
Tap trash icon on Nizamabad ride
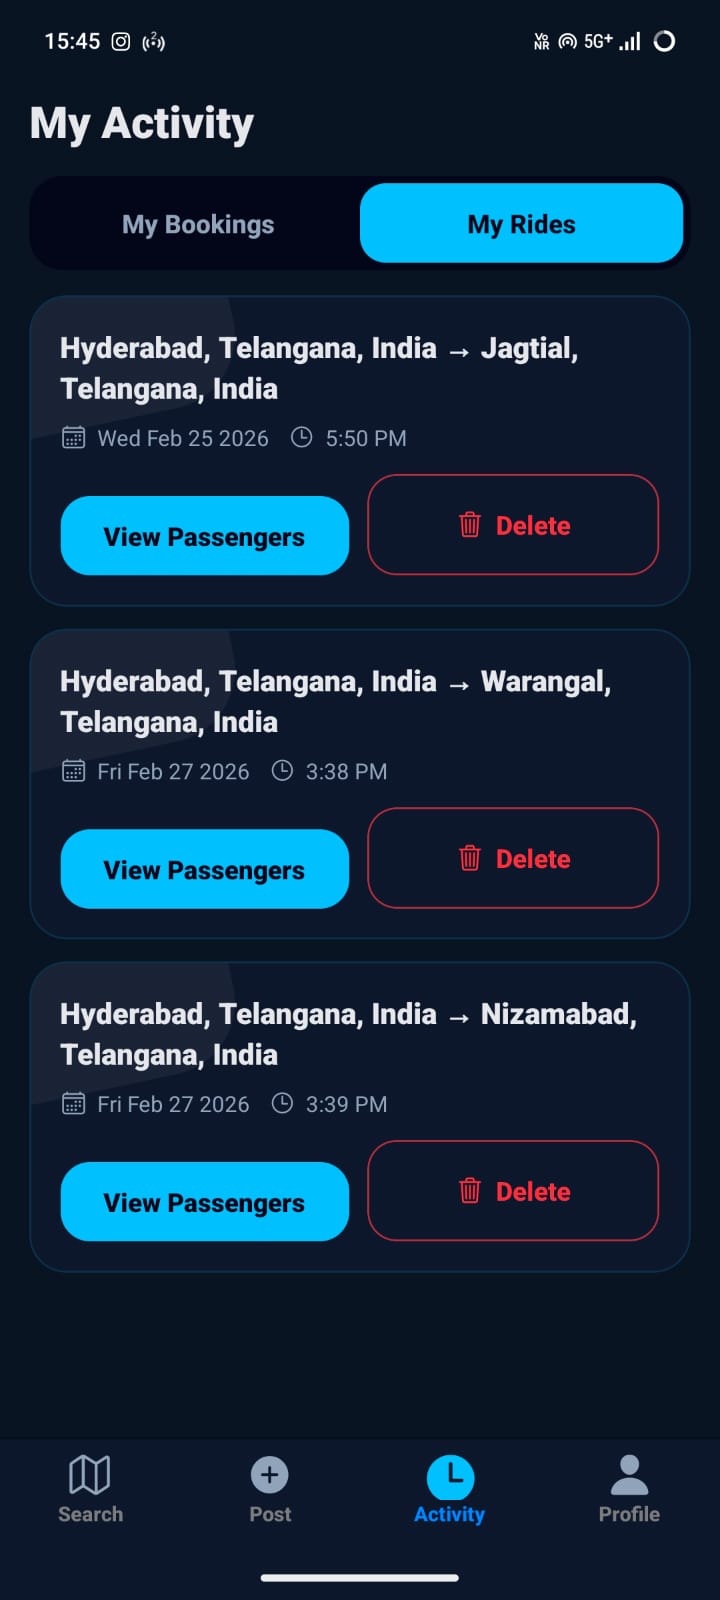[470, 1190]
